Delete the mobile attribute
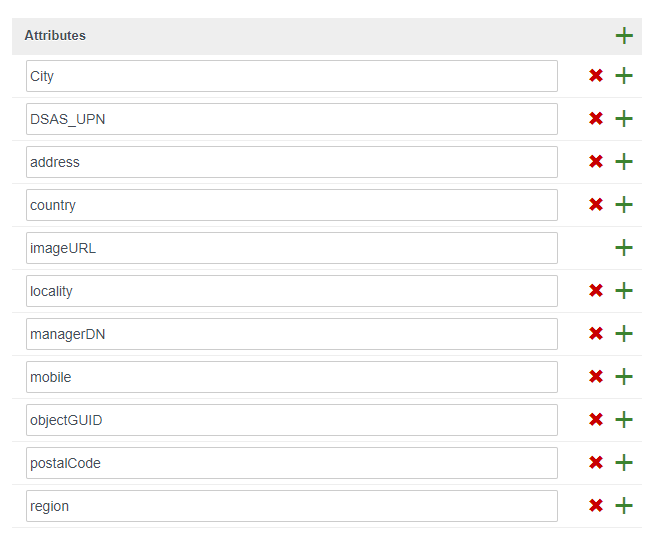Screen dimensions: 662x552 [x=596, y=377]
